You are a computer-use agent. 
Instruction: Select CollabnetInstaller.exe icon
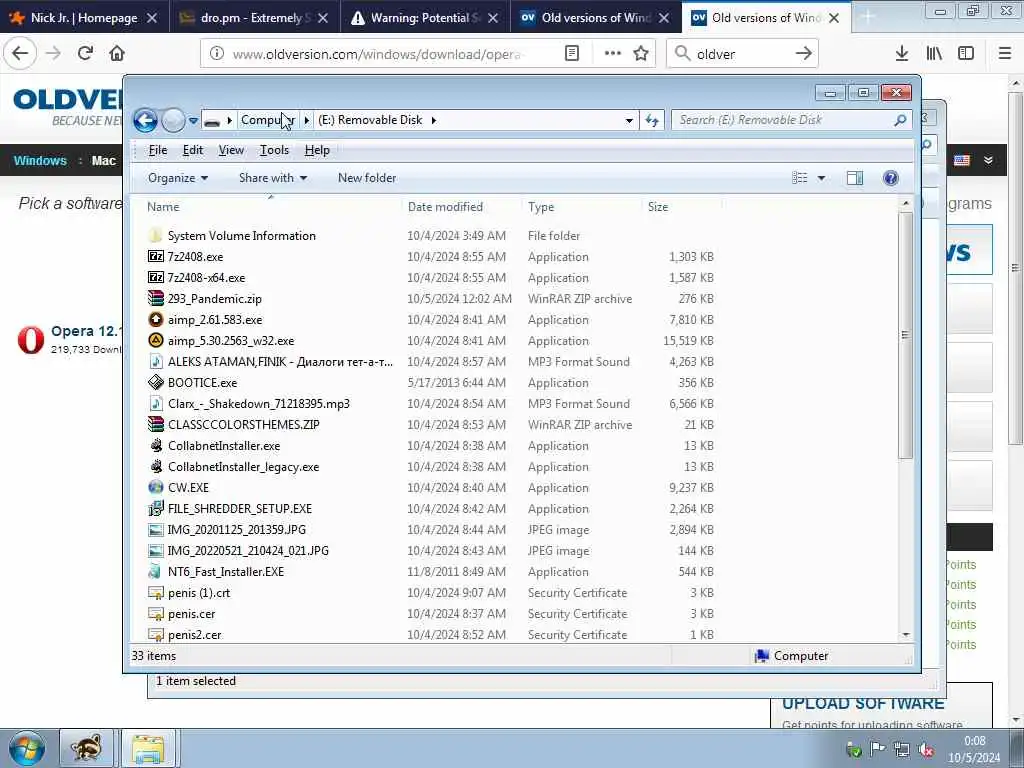tap(155, 445)
